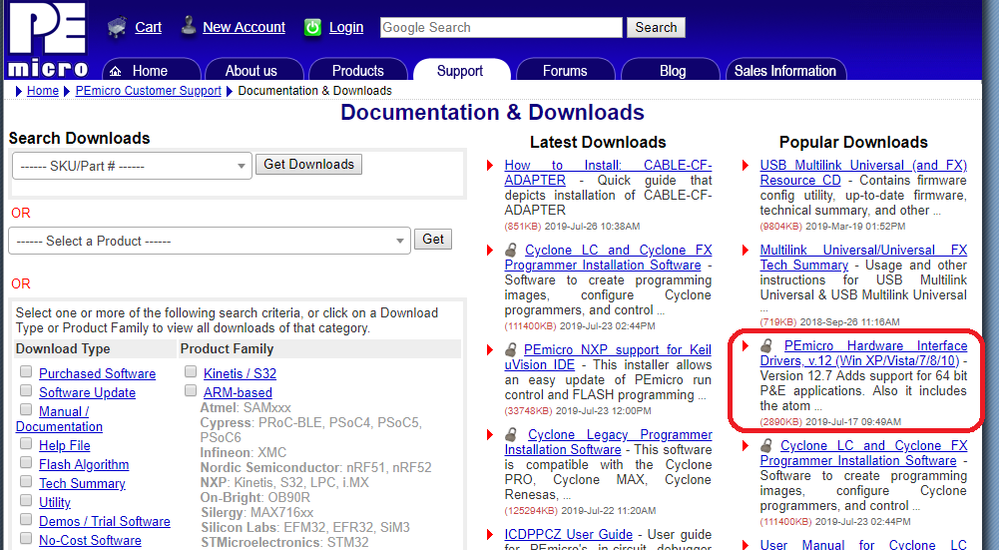Screen dimensions: 999x550
Task: Click lock icon beside PEmicro NXP support for Keil
Action: point(511,349)
